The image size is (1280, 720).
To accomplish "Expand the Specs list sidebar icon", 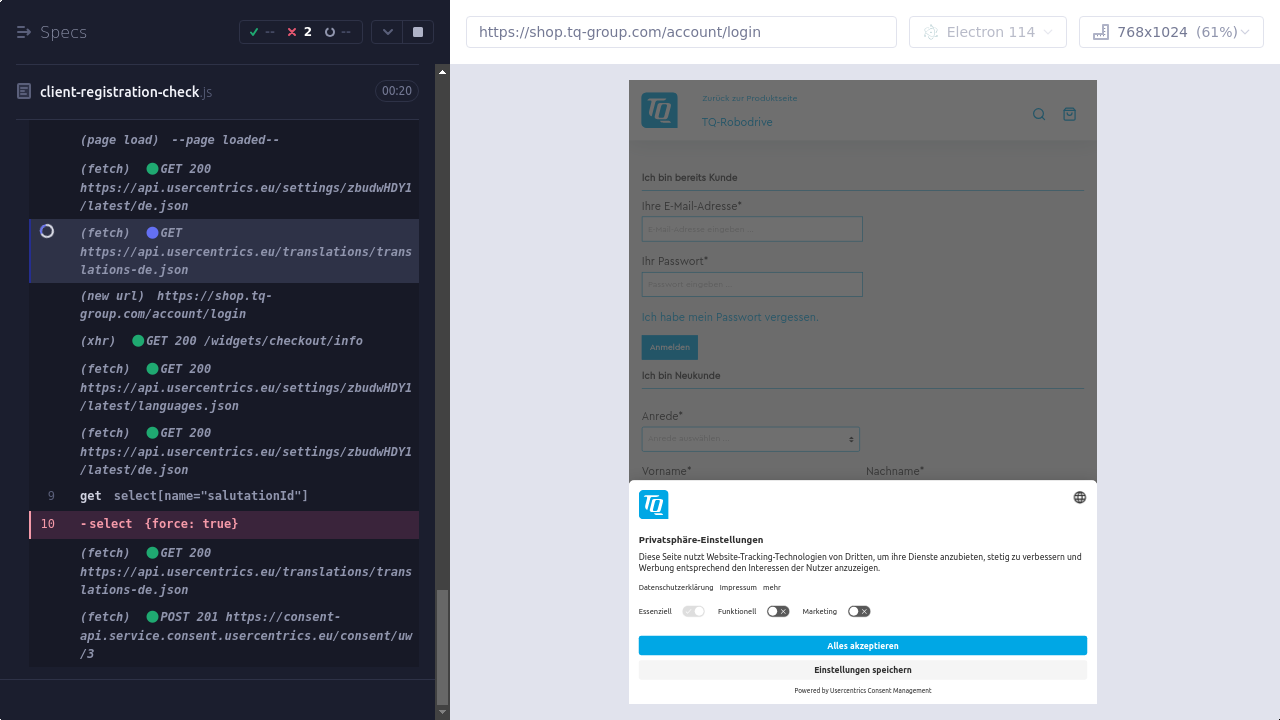I will point(24,32).
